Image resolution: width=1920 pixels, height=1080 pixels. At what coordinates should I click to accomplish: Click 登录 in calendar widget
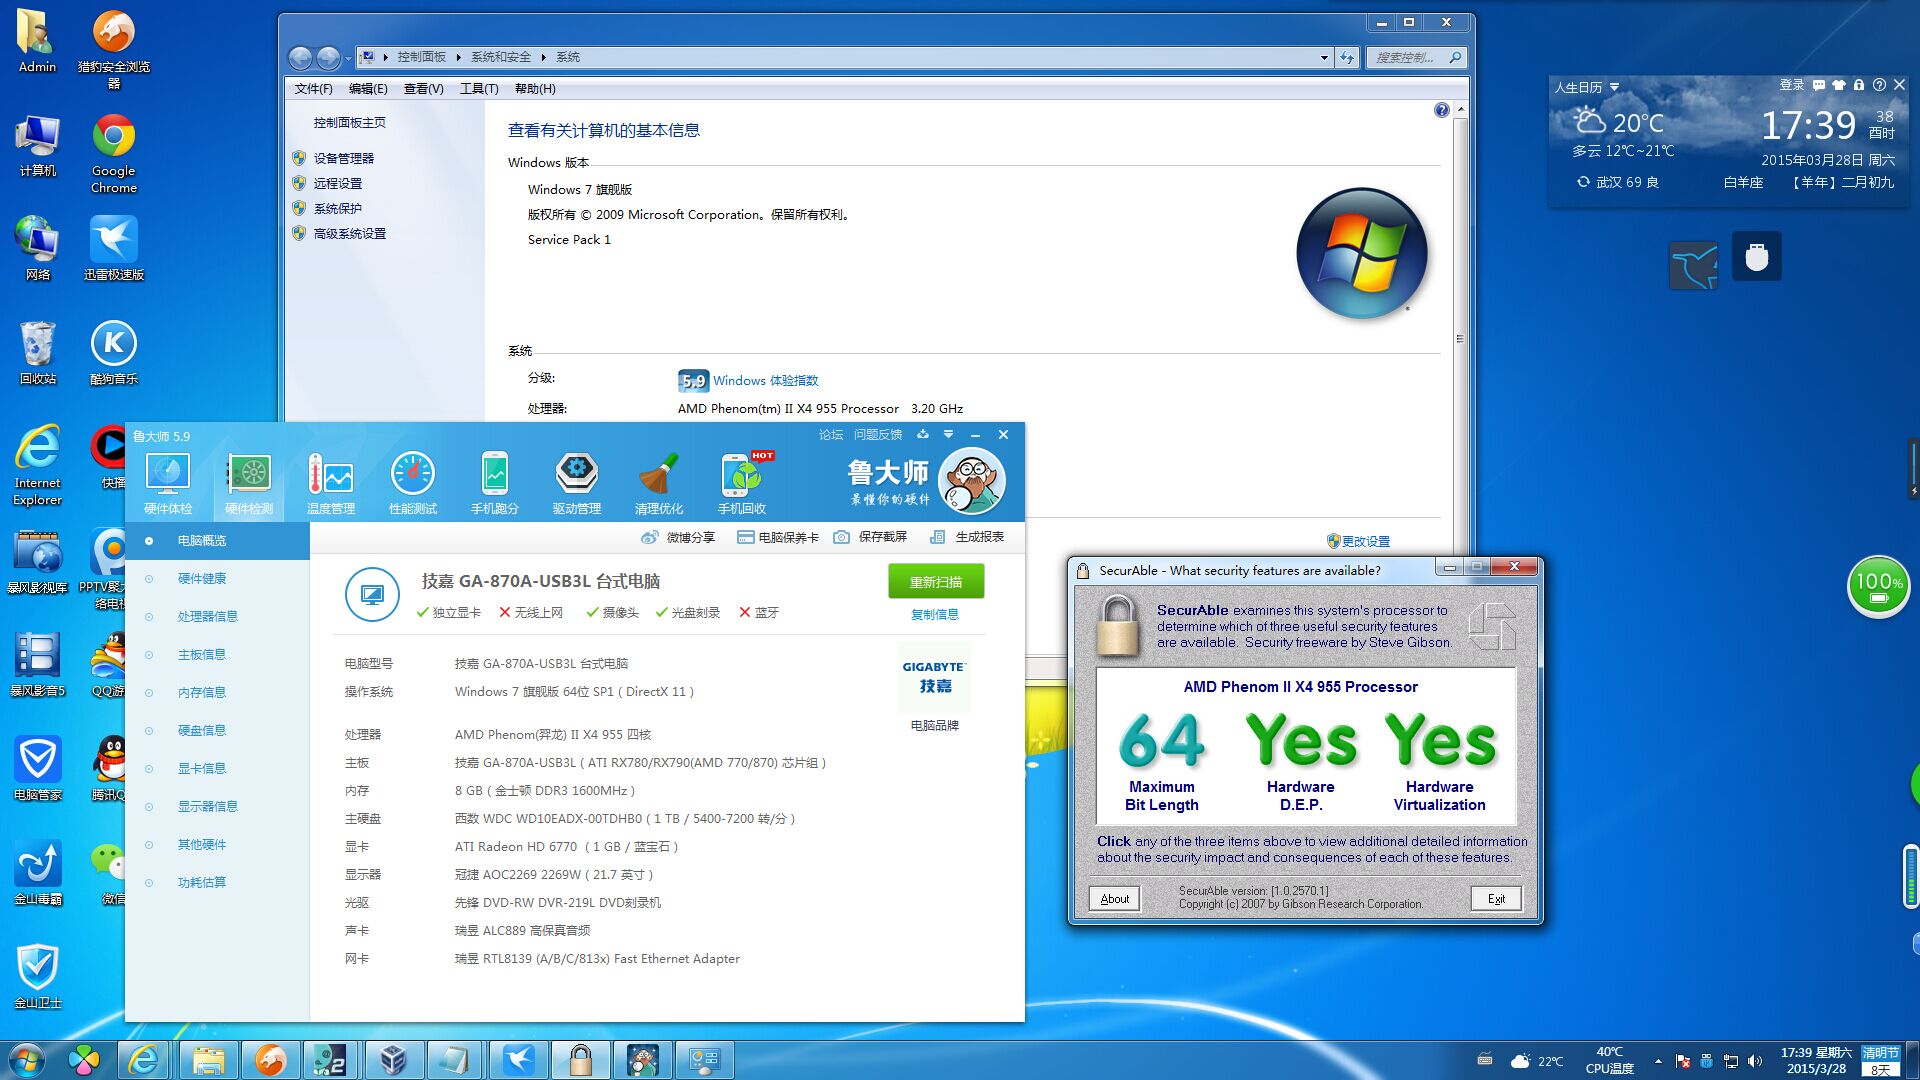[1792, 86]
